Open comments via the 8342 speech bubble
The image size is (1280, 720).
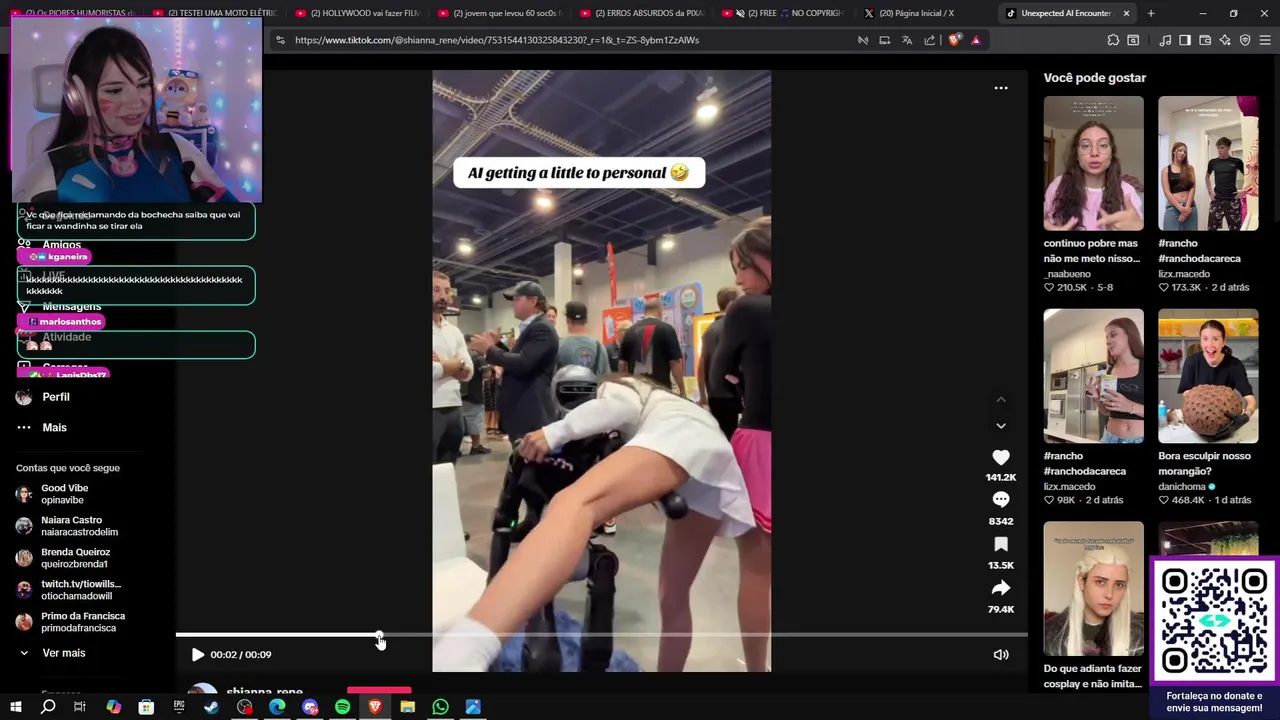pos(1001,500)
